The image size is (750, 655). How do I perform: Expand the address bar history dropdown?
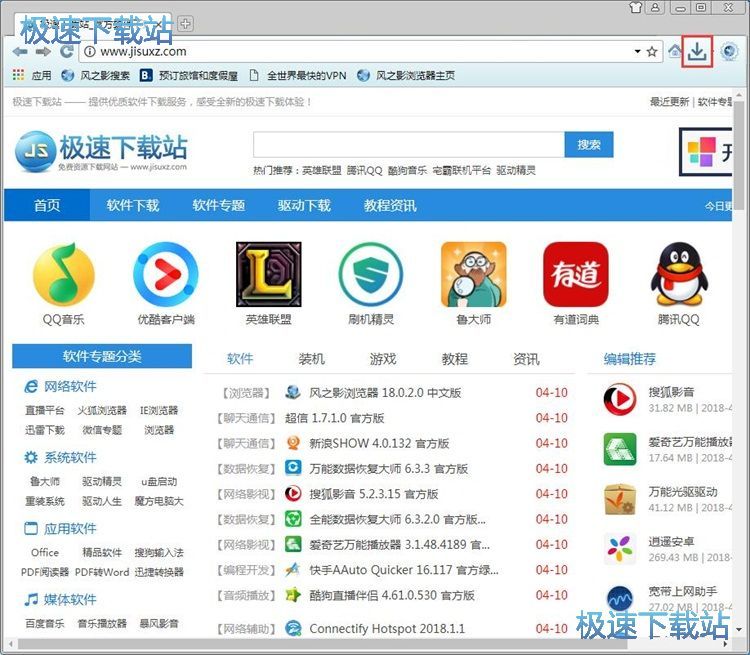[x=637, y=51]
